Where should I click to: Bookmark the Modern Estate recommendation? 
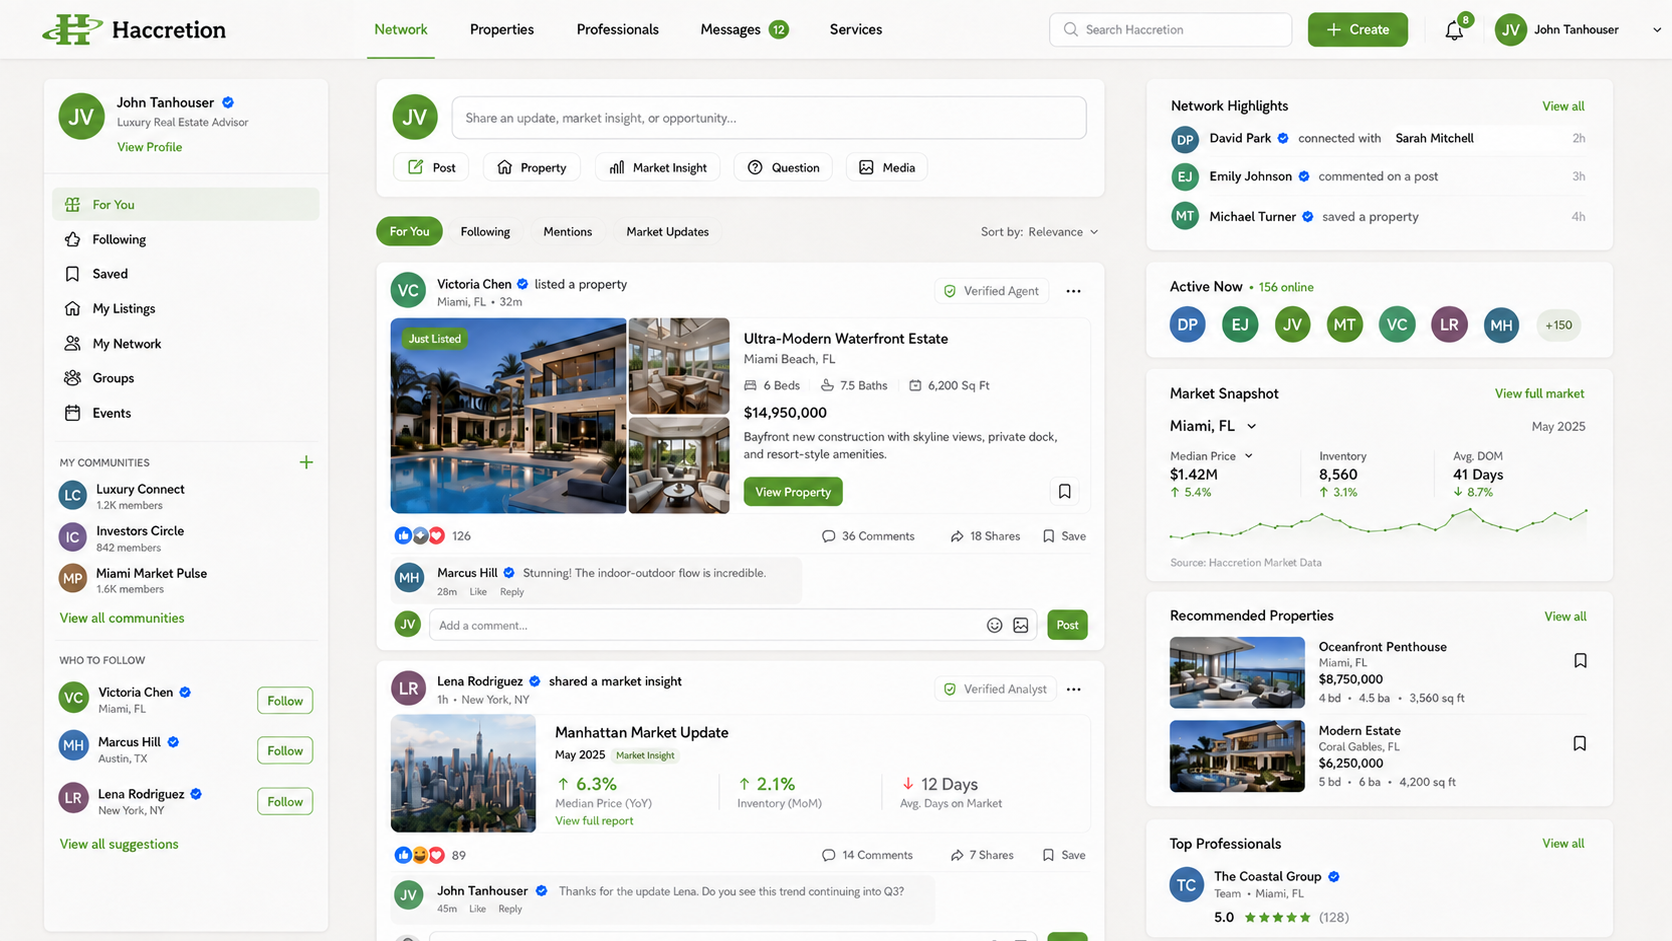(1579, 743)
